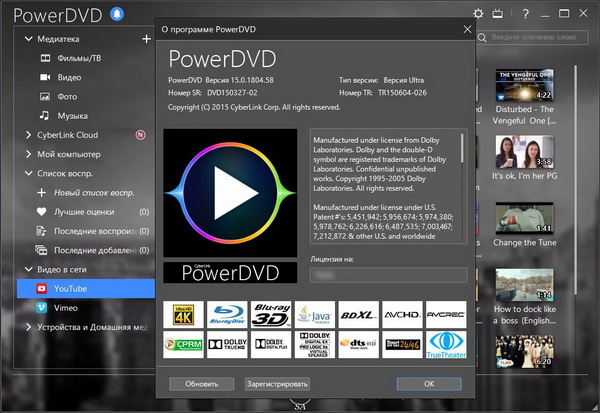
Task: Click the AVCHD logo
Action: click(x=403, y=315)
